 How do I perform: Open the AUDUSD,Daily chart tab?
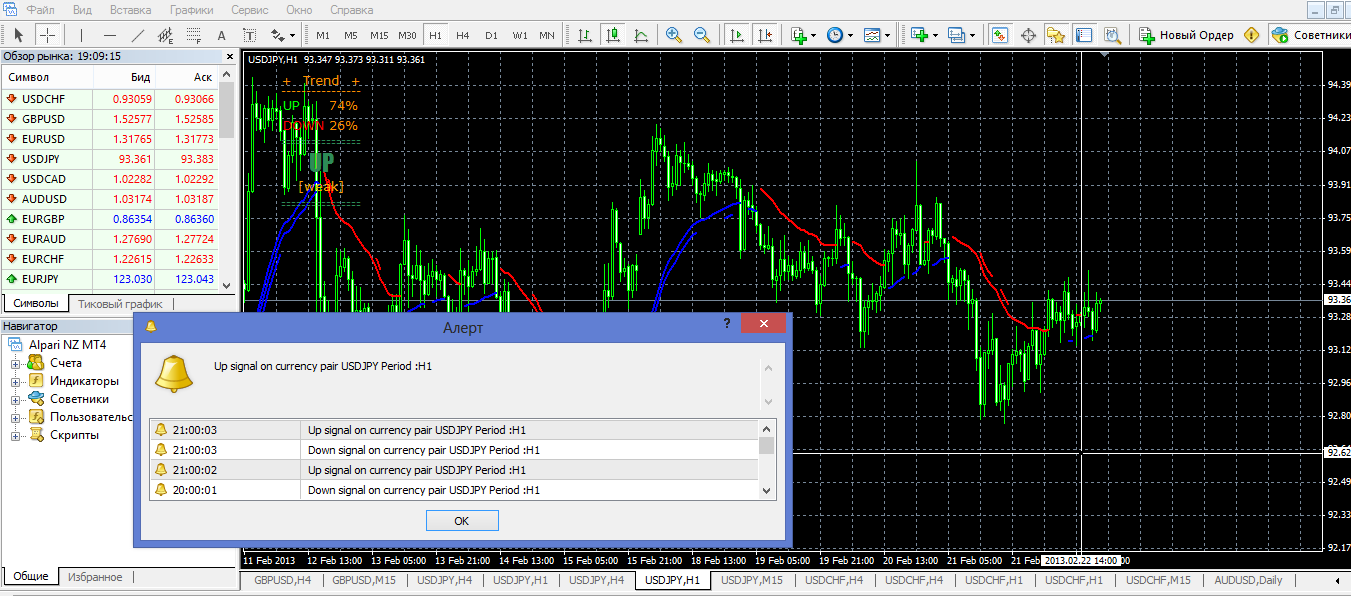point(1248,580)
